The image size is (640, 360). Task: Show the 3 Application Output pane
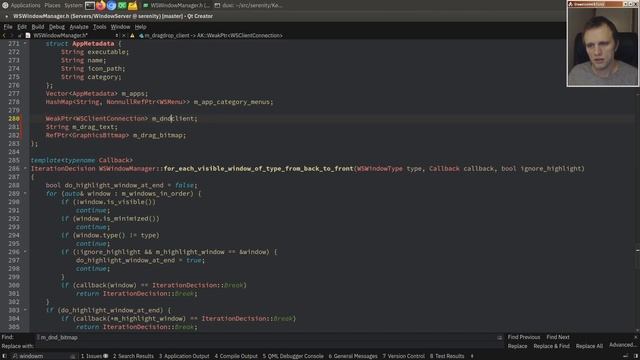click(184, 356)
